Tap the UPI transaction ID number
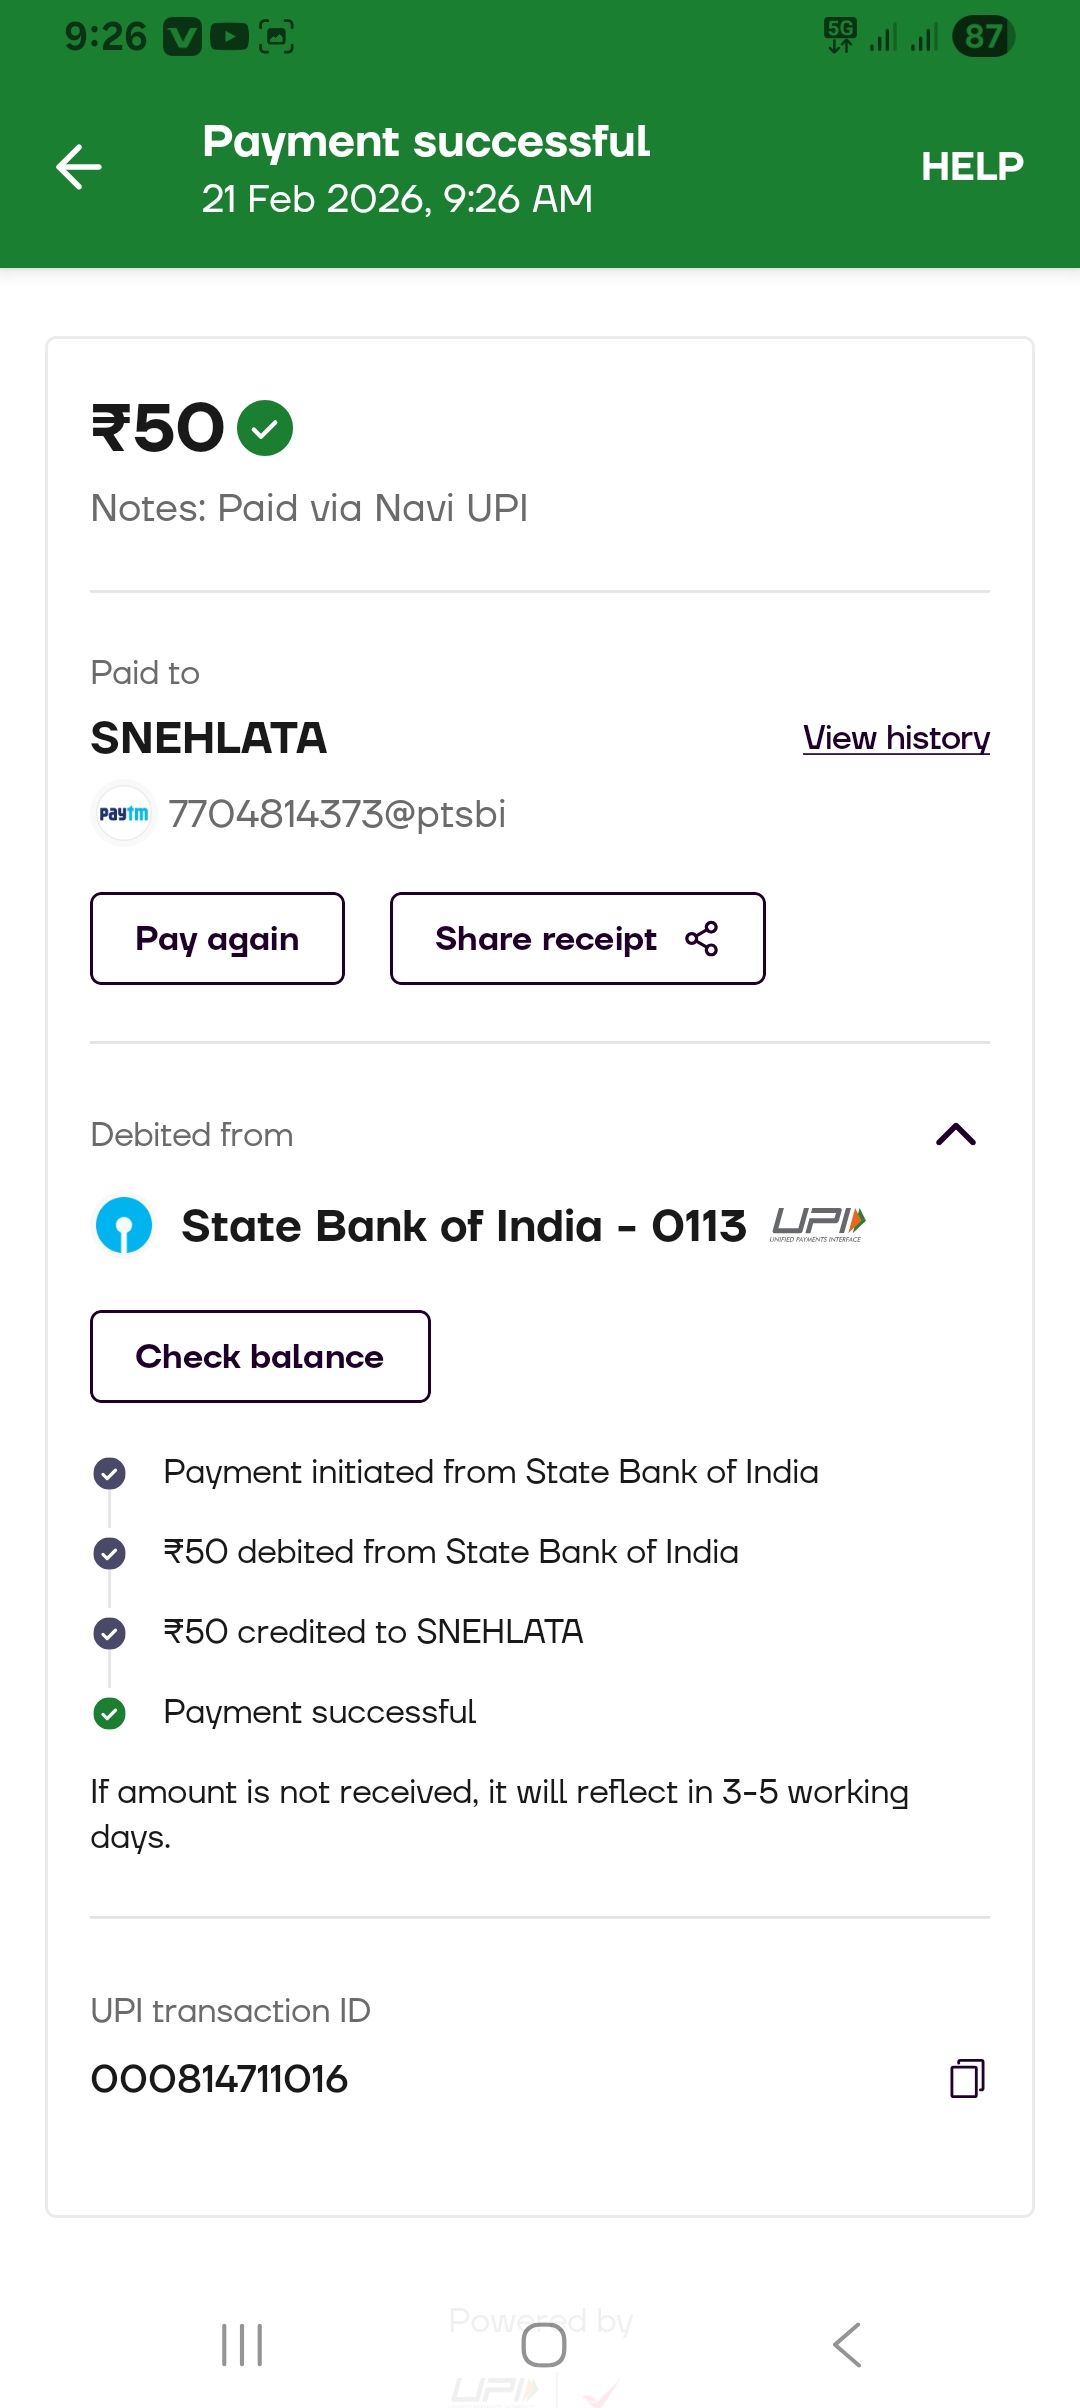Screen dimensions: 1080x2408 [219, 2079]
